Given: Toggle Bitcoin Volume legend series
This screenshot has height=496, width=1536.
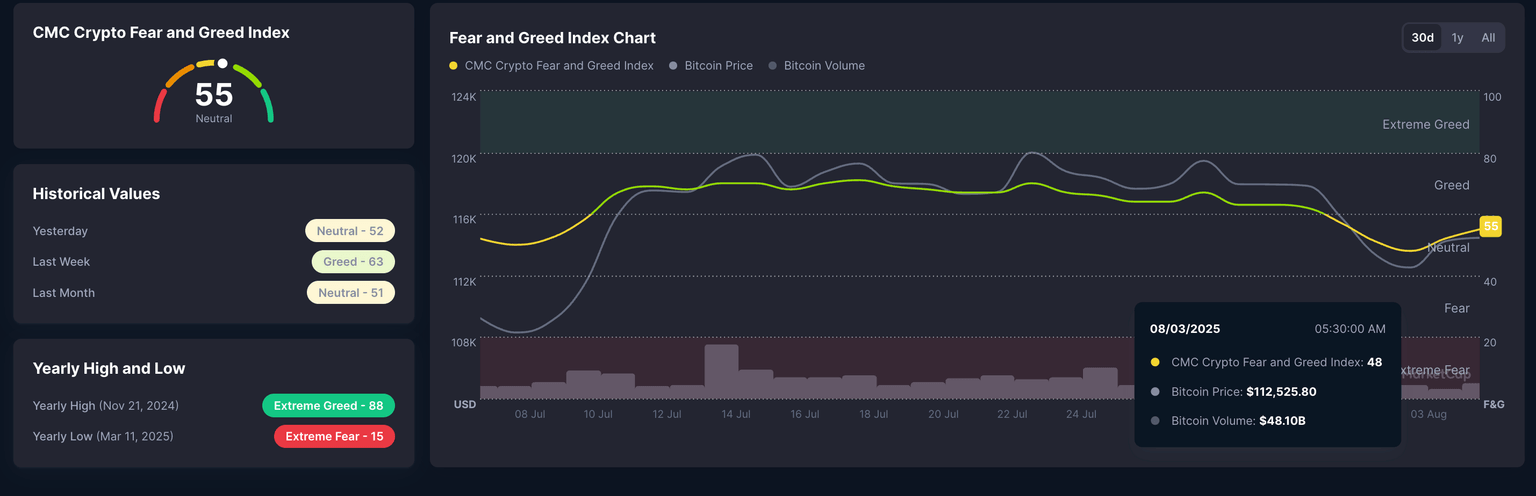Looking at the screenshot, I should point(816,66).
